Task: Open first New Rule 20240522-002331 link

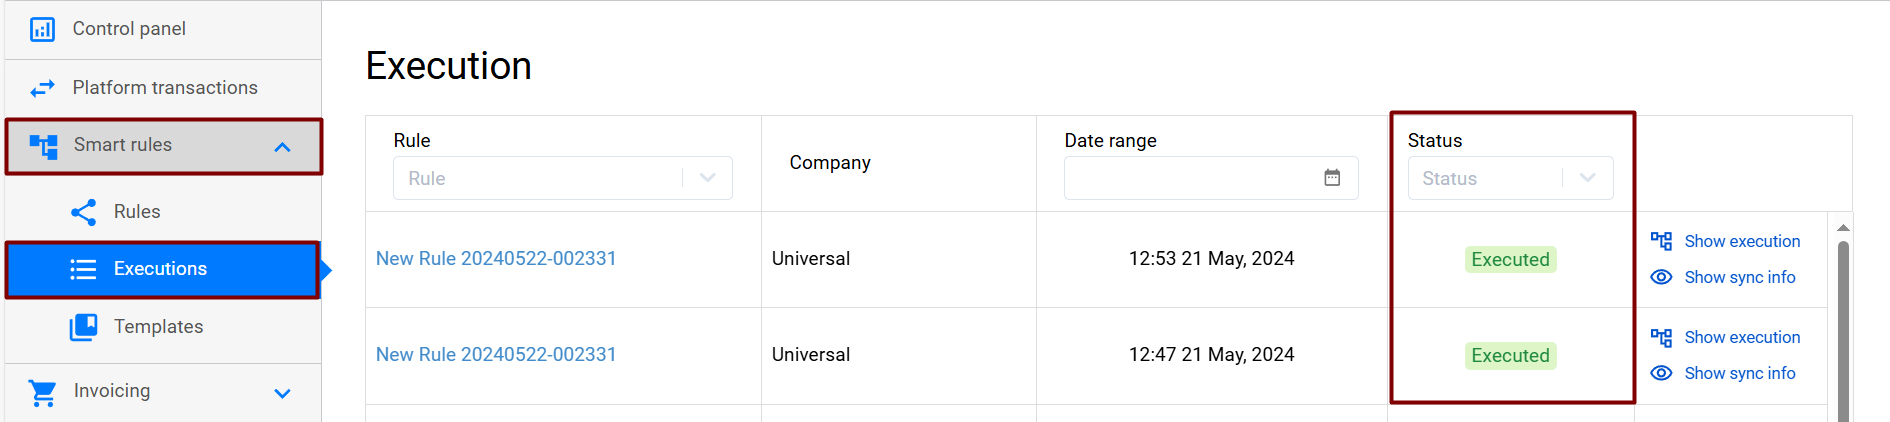Action: pos(496,259)
